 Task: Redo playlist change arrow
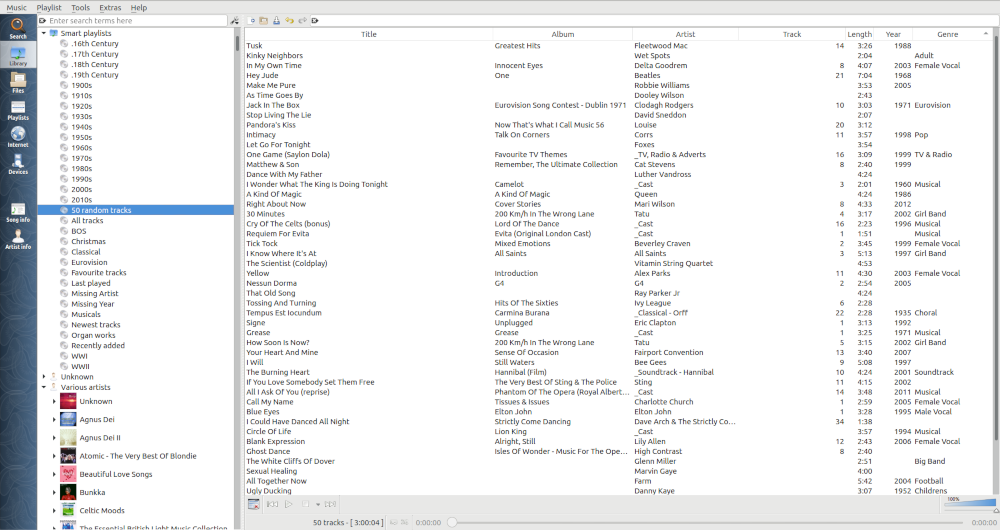pyautogui.click(x=302, y=20)
